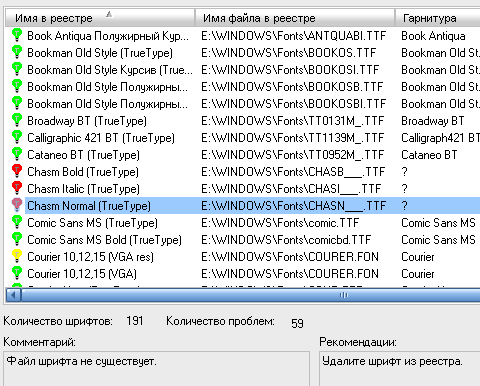
Task: Click green status icon for Book Antiqua row
Action: (x=17, y=35)
